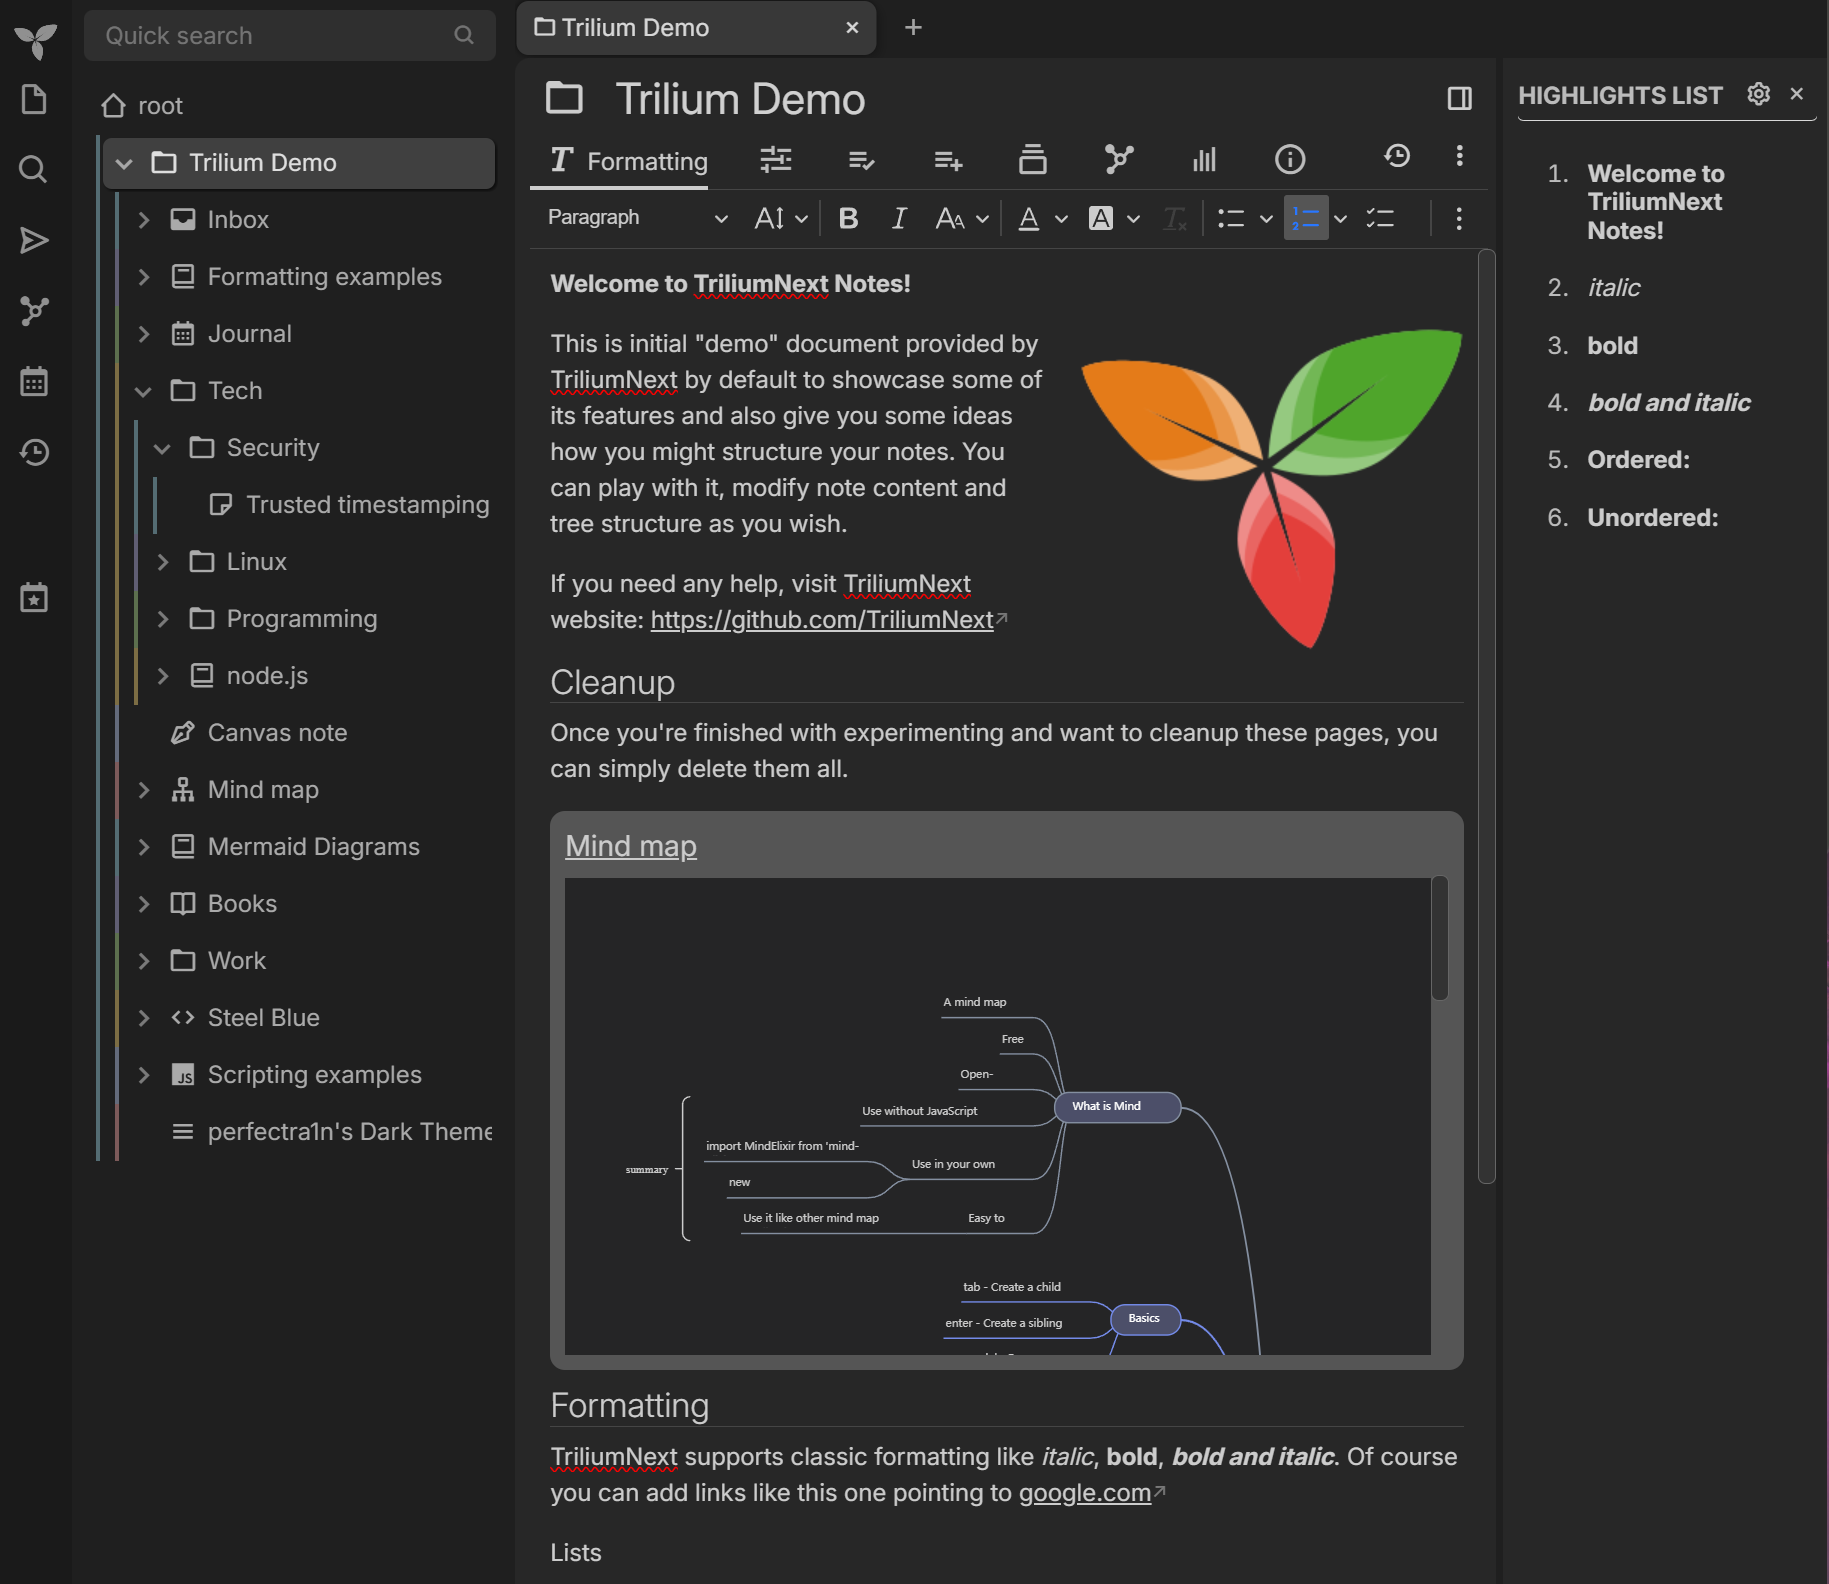Apply italic formatting
The image size is (1829, 1584).
(899, 218)
